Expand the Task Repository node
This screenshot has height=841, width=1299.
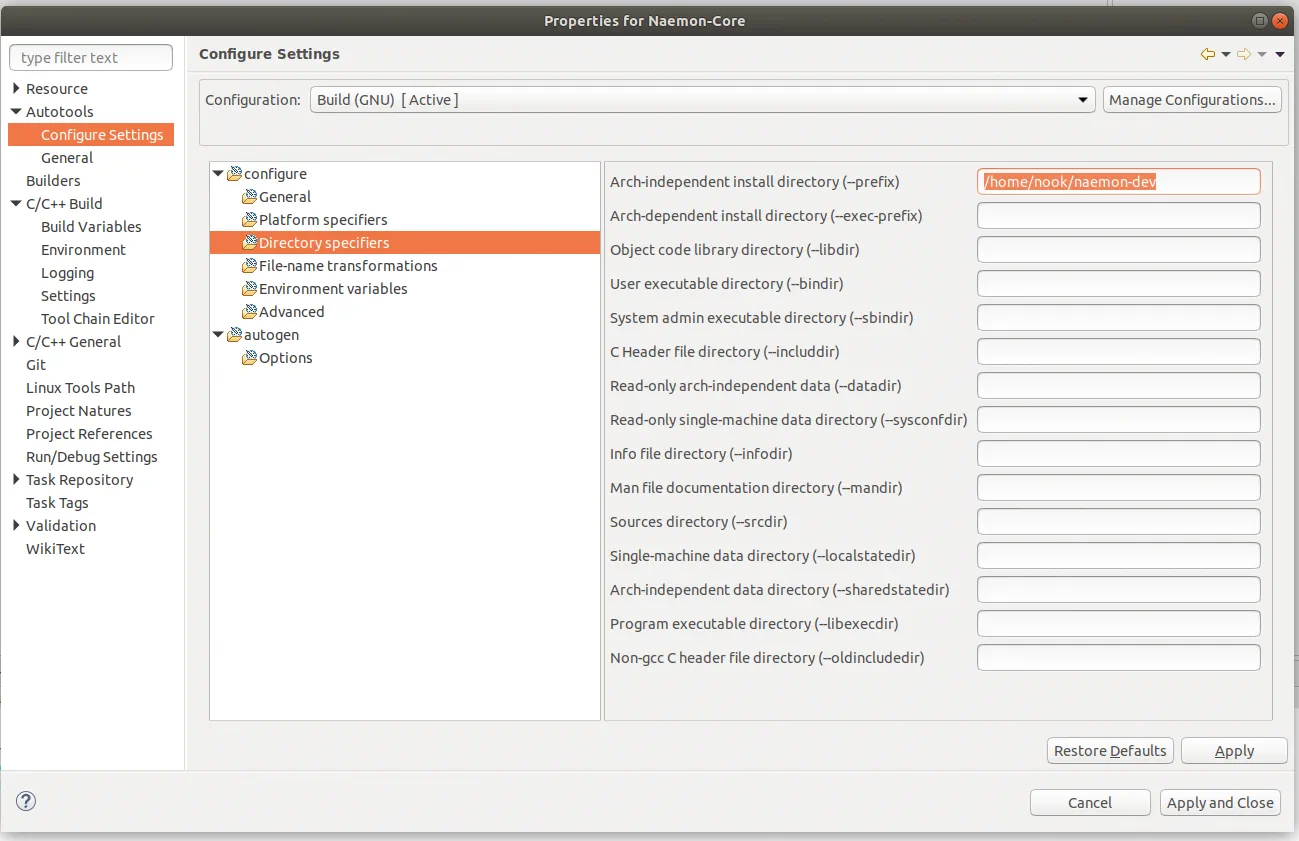[x=16, y=480]
